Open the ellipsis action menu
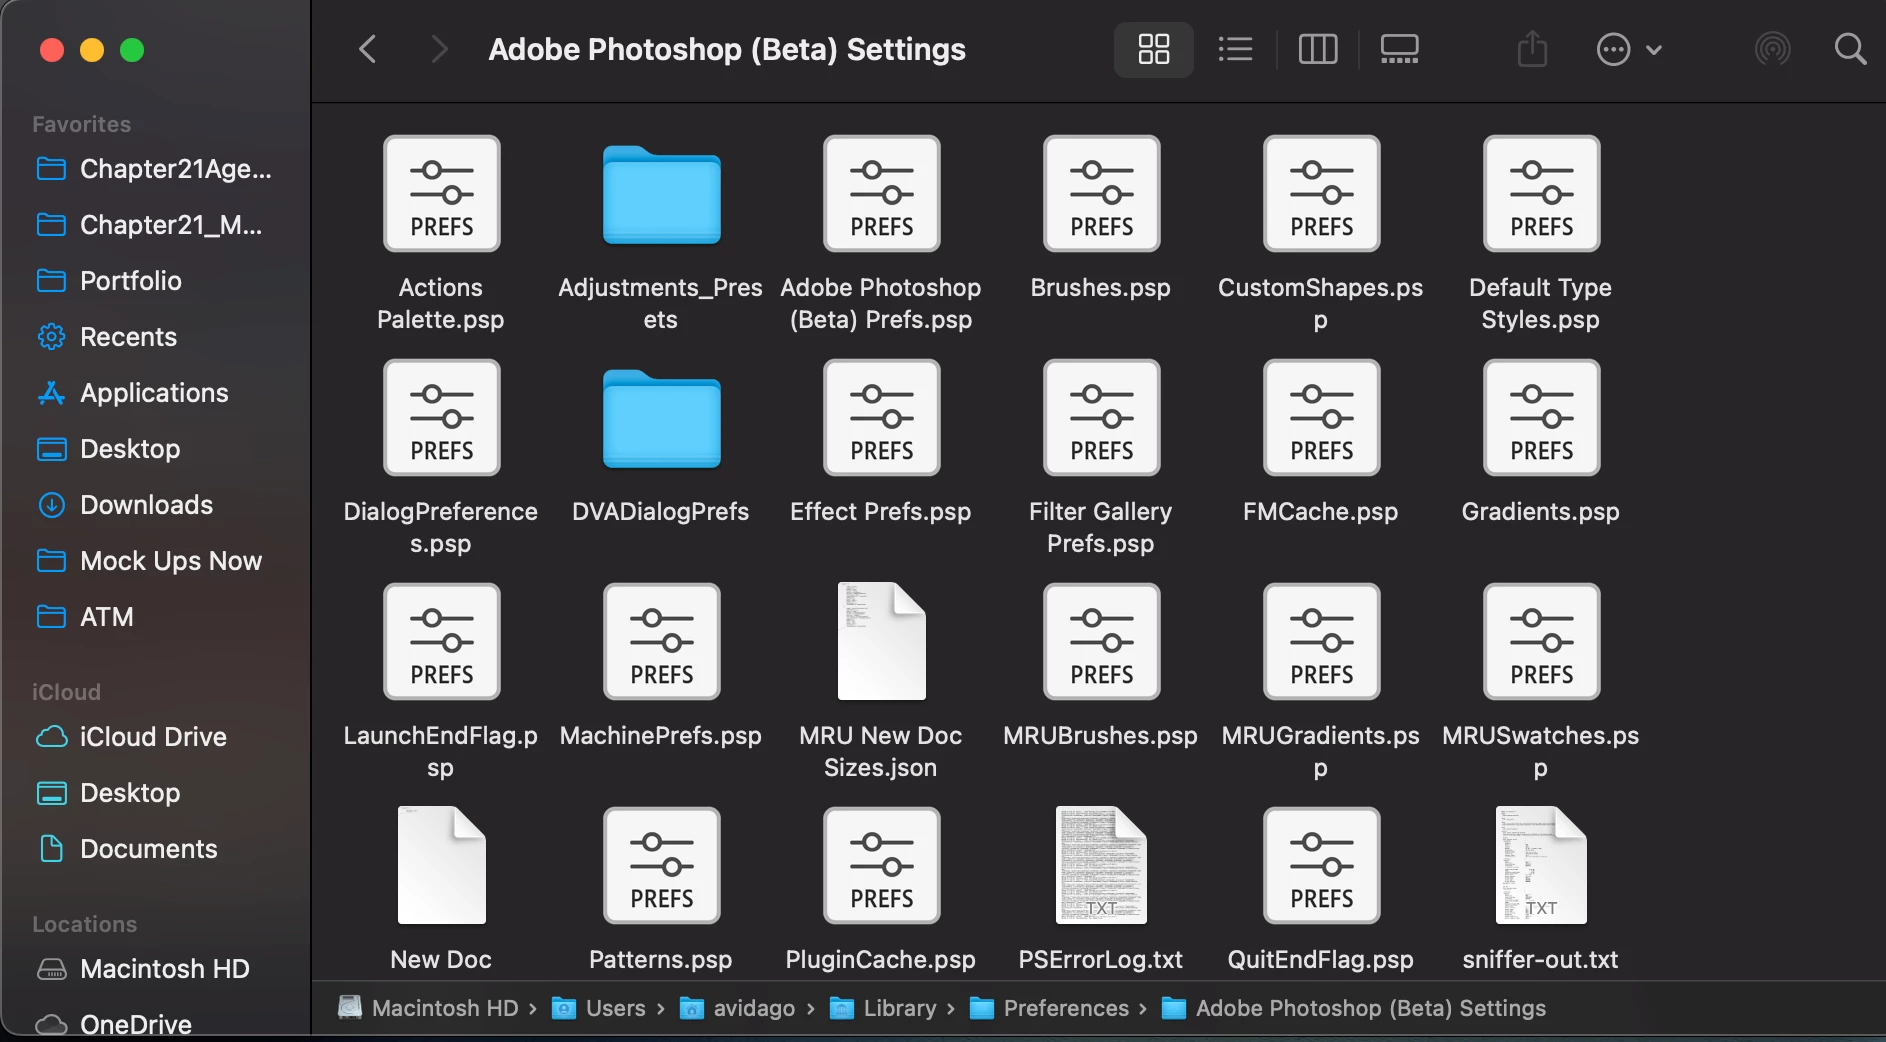Viewport: 1886px width, 1042px height. [x=1628, y=49]
